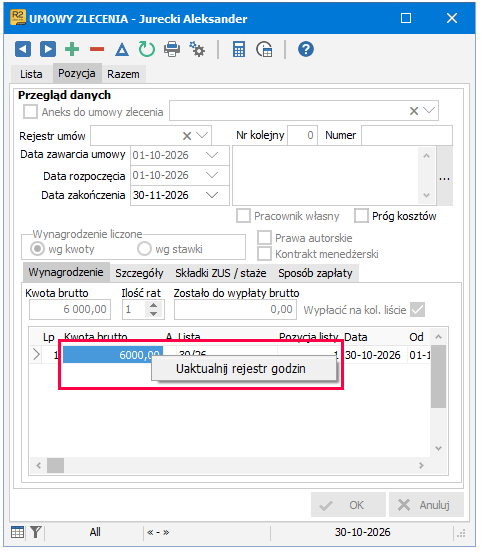Viewport: 485px width, 557px height.
Task: Click the All filter label in status bar
Action: click(95, 532)
